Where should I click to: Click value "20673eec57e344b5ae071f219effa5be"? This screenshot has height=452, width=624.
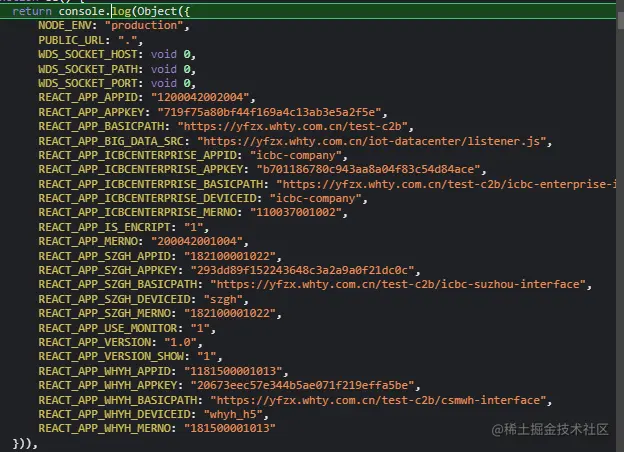[302, 385]
